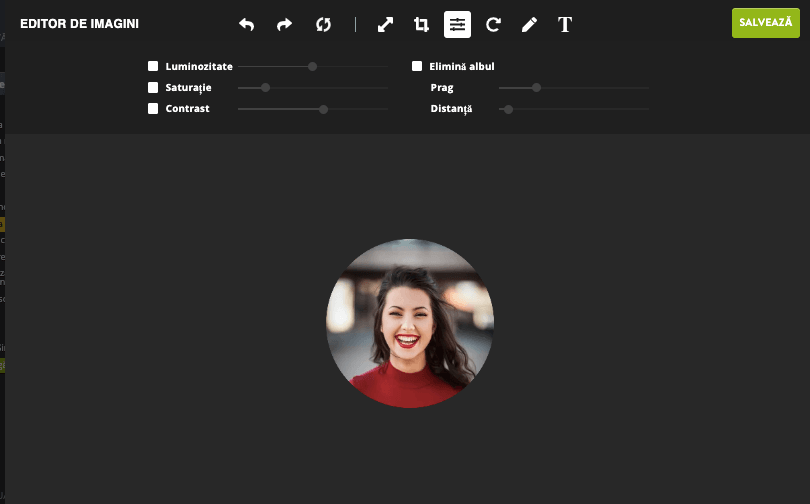Click the Distanță label
This screenshot has height=504, width=810.
pos(451,109)
